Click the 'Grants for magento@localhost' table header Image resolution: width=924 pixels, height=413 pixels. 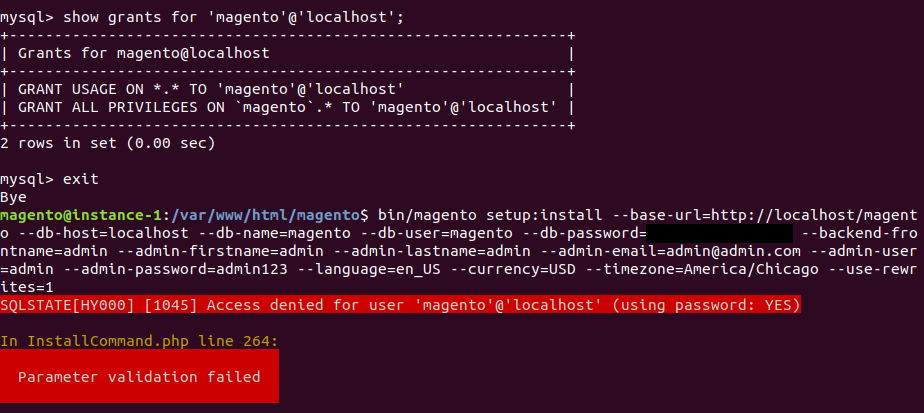click(x=143, y=53)
